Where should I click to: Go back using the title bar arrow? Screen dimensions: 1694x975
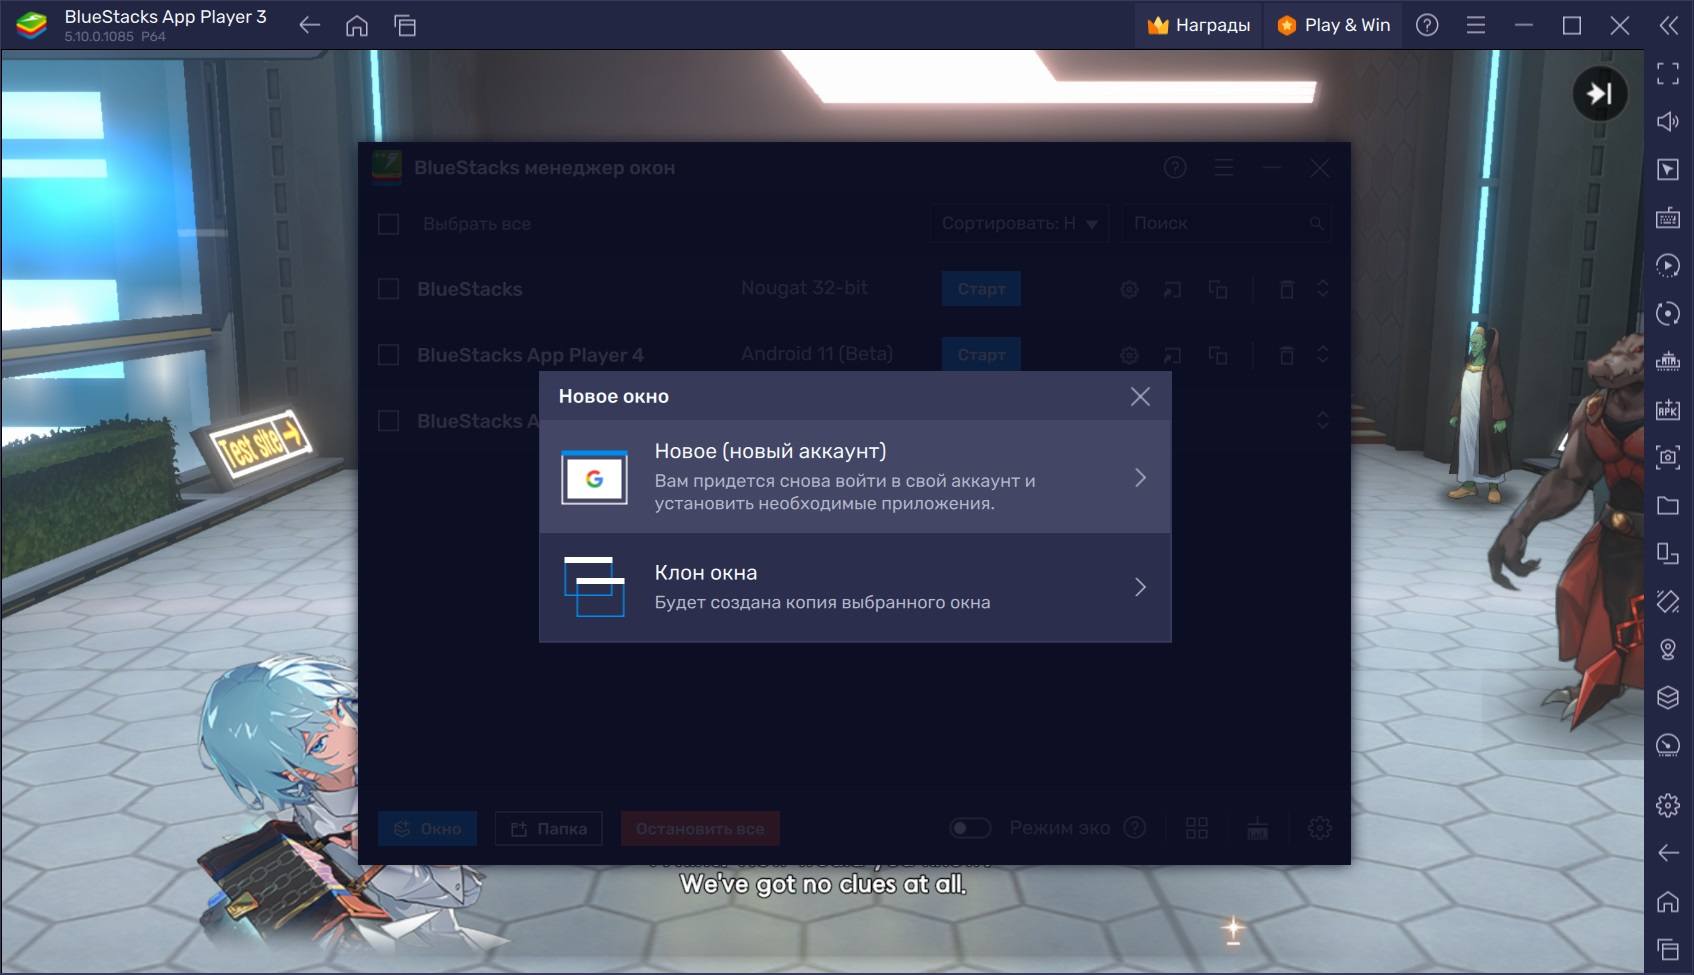310,26
